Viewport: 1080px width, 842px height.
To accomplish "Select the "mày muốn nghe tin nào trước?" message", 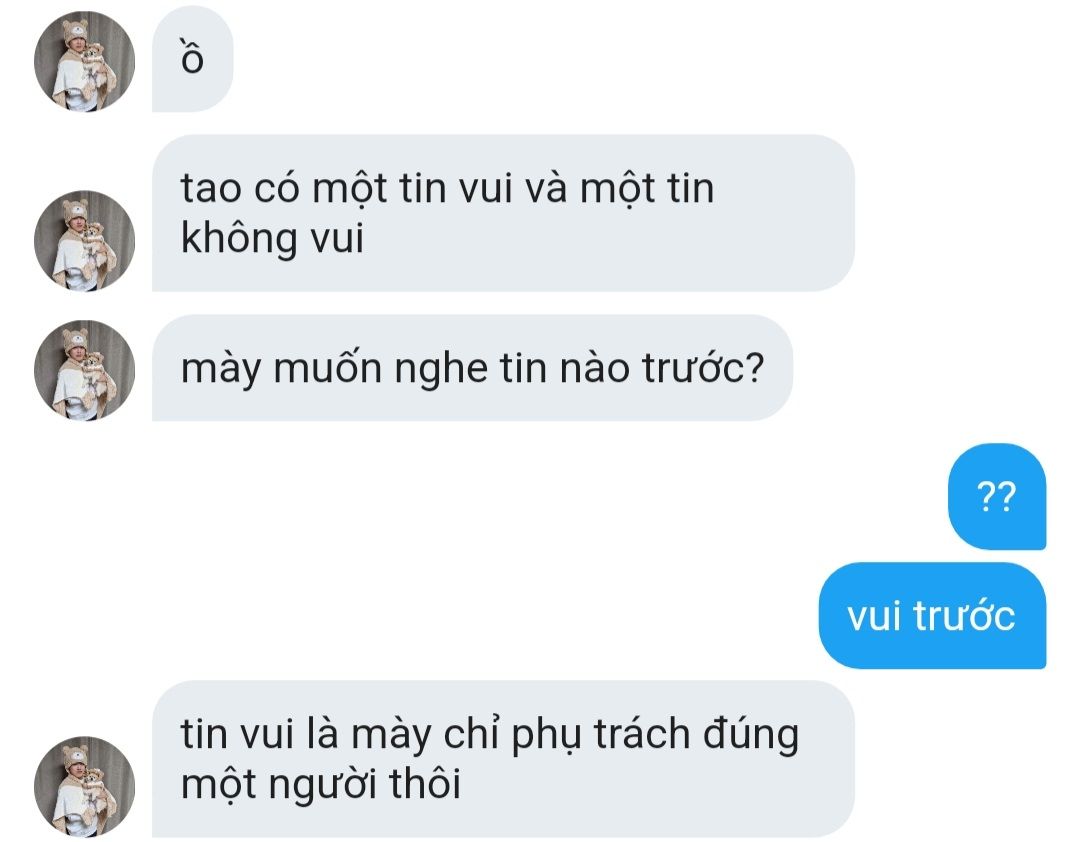I will coord(472,368).
